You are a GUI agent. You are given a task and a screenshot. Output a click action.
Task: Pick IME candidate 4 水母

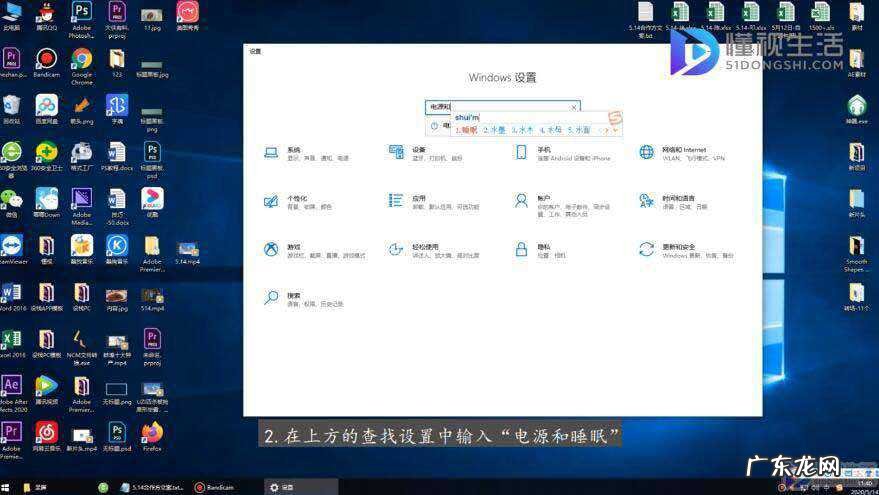click(551, 130)
